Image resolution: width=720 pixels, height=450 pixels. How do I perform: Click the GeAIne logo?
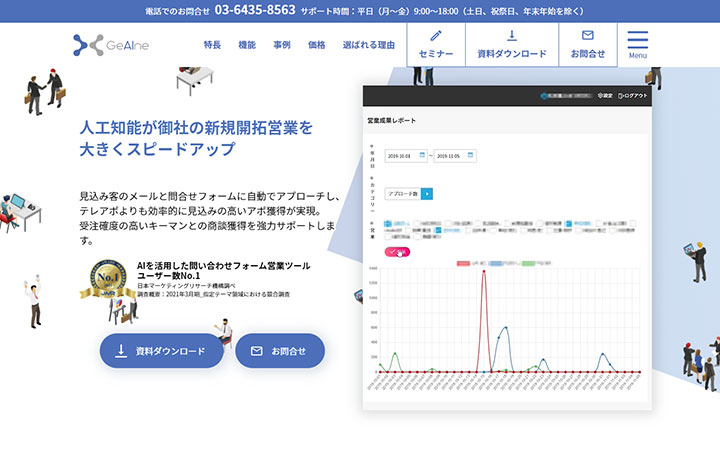[110, 45]
